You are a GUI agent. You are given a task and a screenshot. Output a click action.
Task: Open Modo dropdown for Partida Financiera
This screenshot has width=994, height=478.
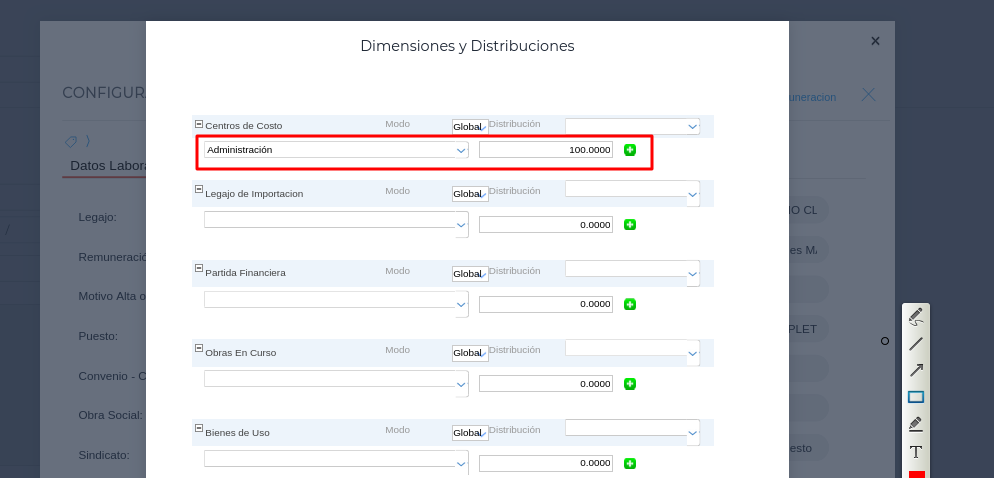[x=470, y=273]
